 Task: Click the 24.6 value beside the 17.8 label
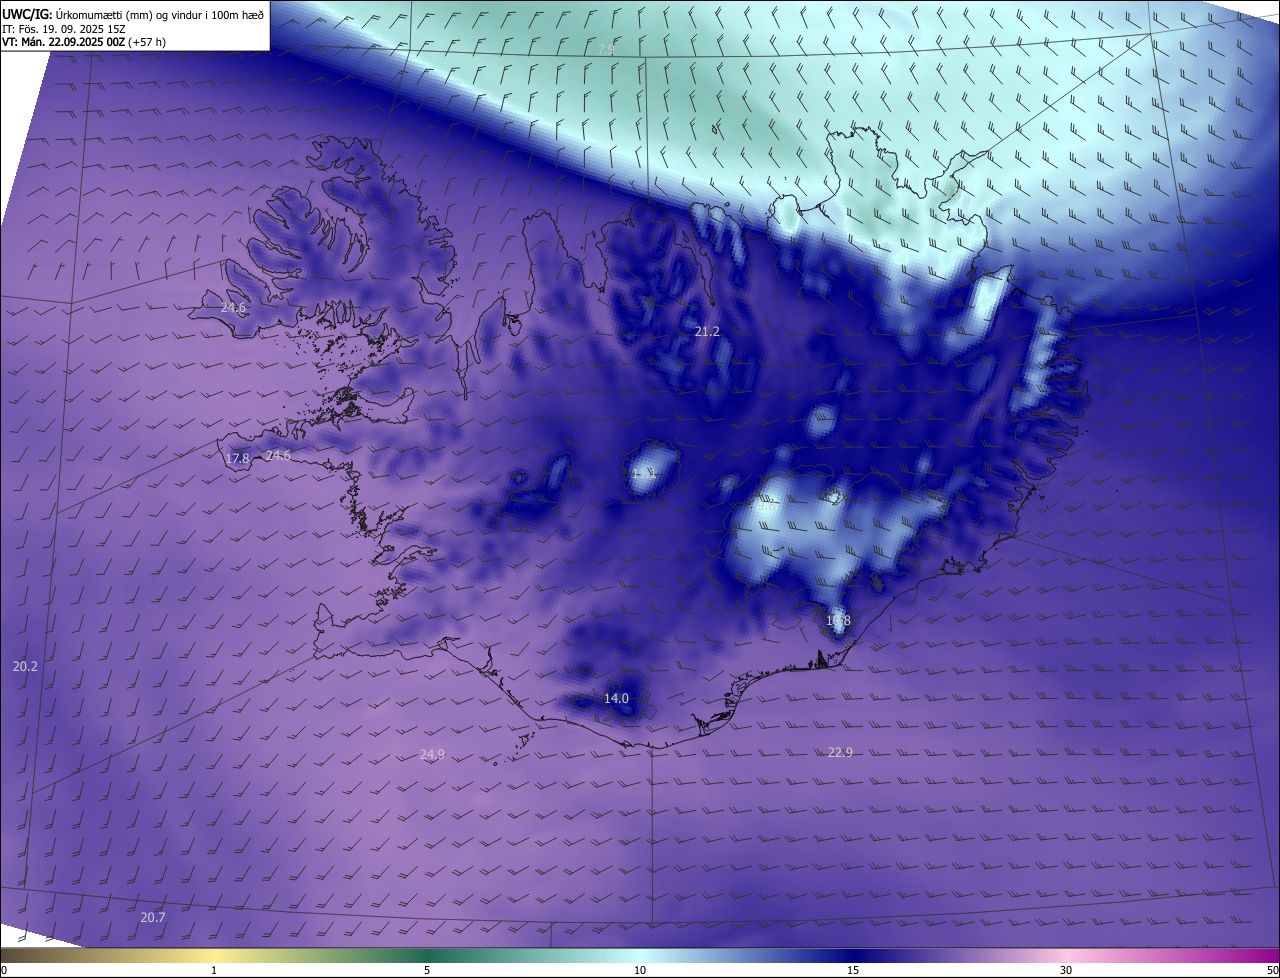pos(278,456)
